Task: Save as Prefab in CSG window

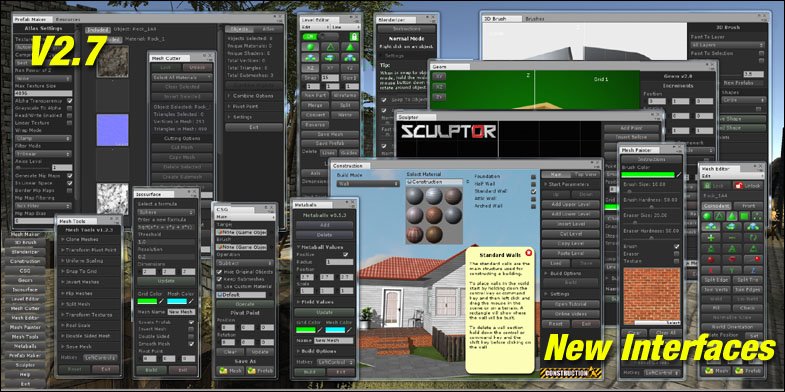Action: pyautogui.click(x=260, y=371)
